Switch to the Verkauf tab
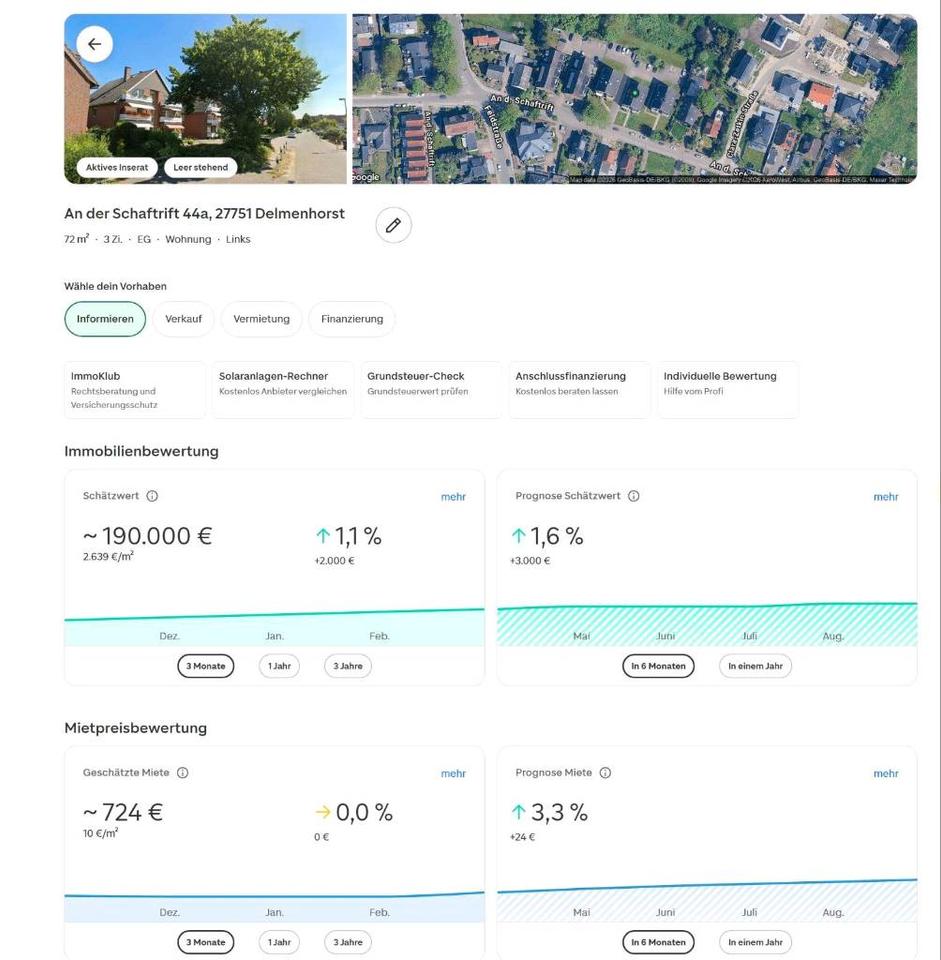Viewport: 941px width, 960px height. coord(183,319)
